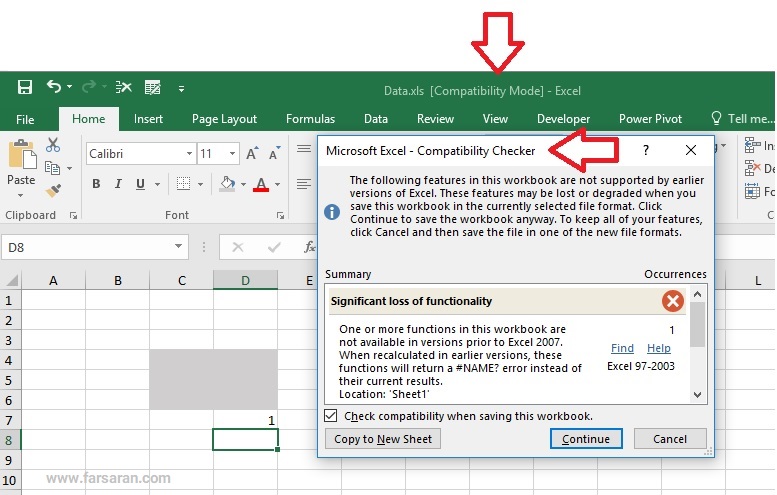This screenshot has height=495, width=777.
Task: Click the Format cells icon at ribbon right
Action: click(752, 191)
